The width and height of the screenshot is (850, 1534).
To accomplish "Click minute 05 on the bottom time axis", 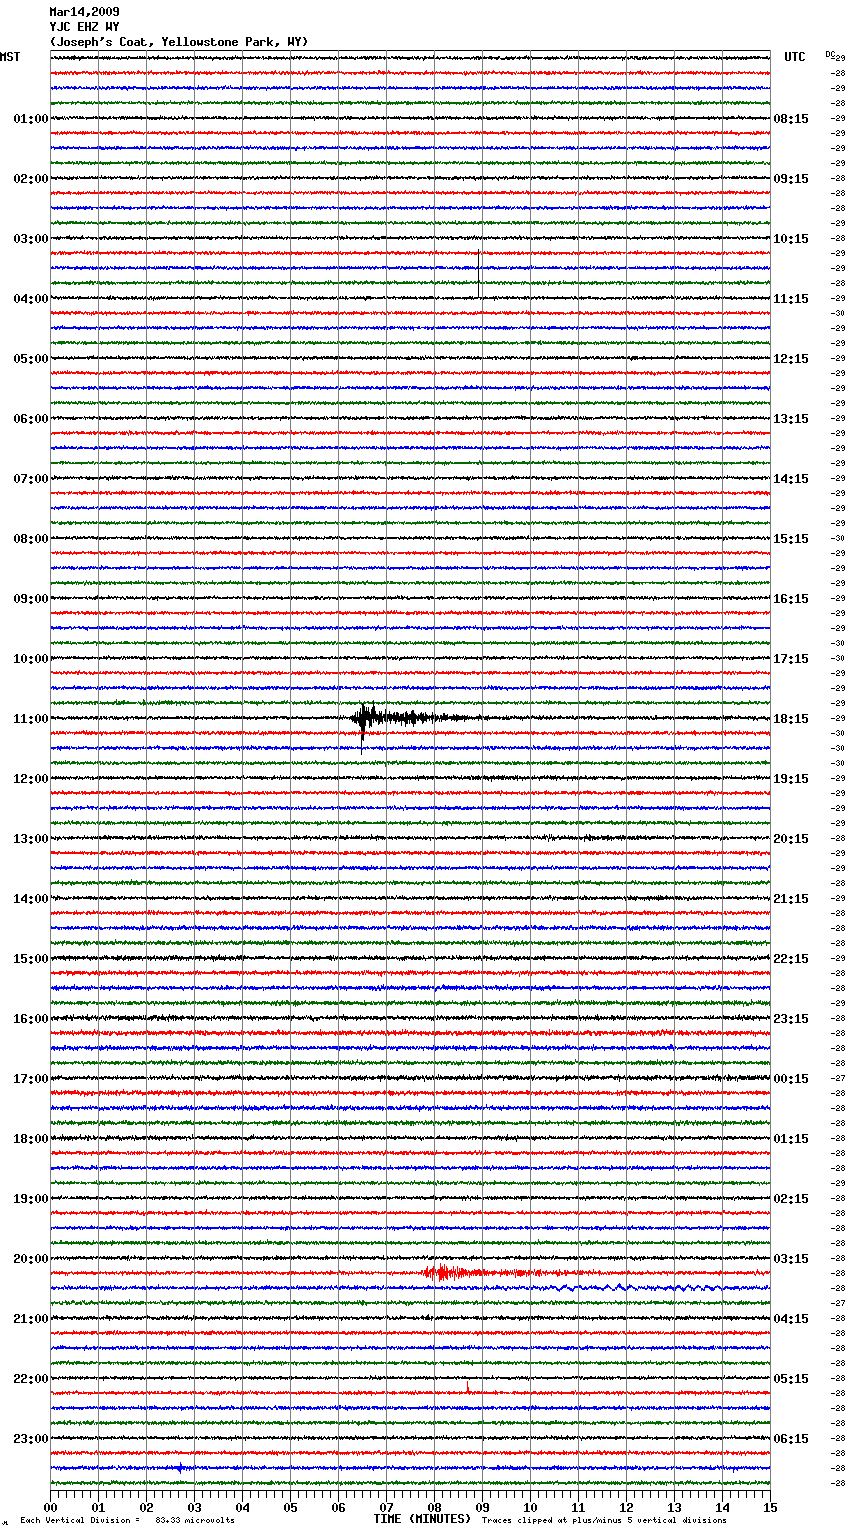I will tap(290, 1507).
